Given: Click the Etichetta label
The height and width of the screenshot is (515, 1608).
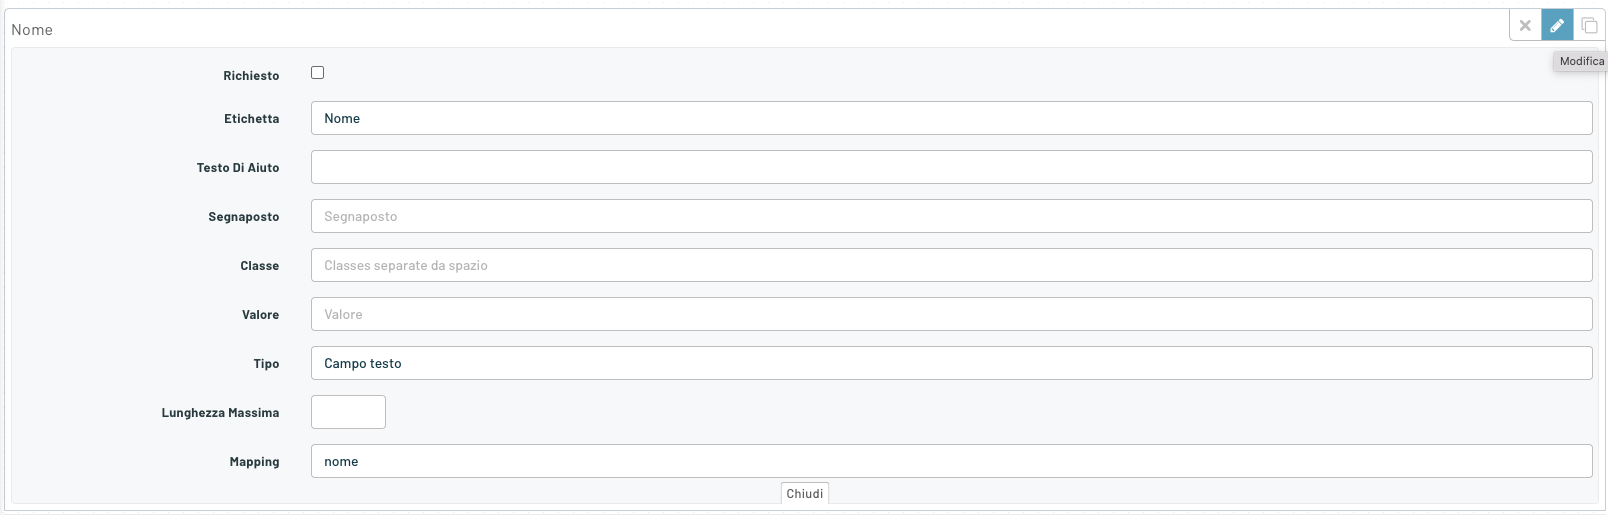Looking at the screenshot, I should [x=252, y=119].
